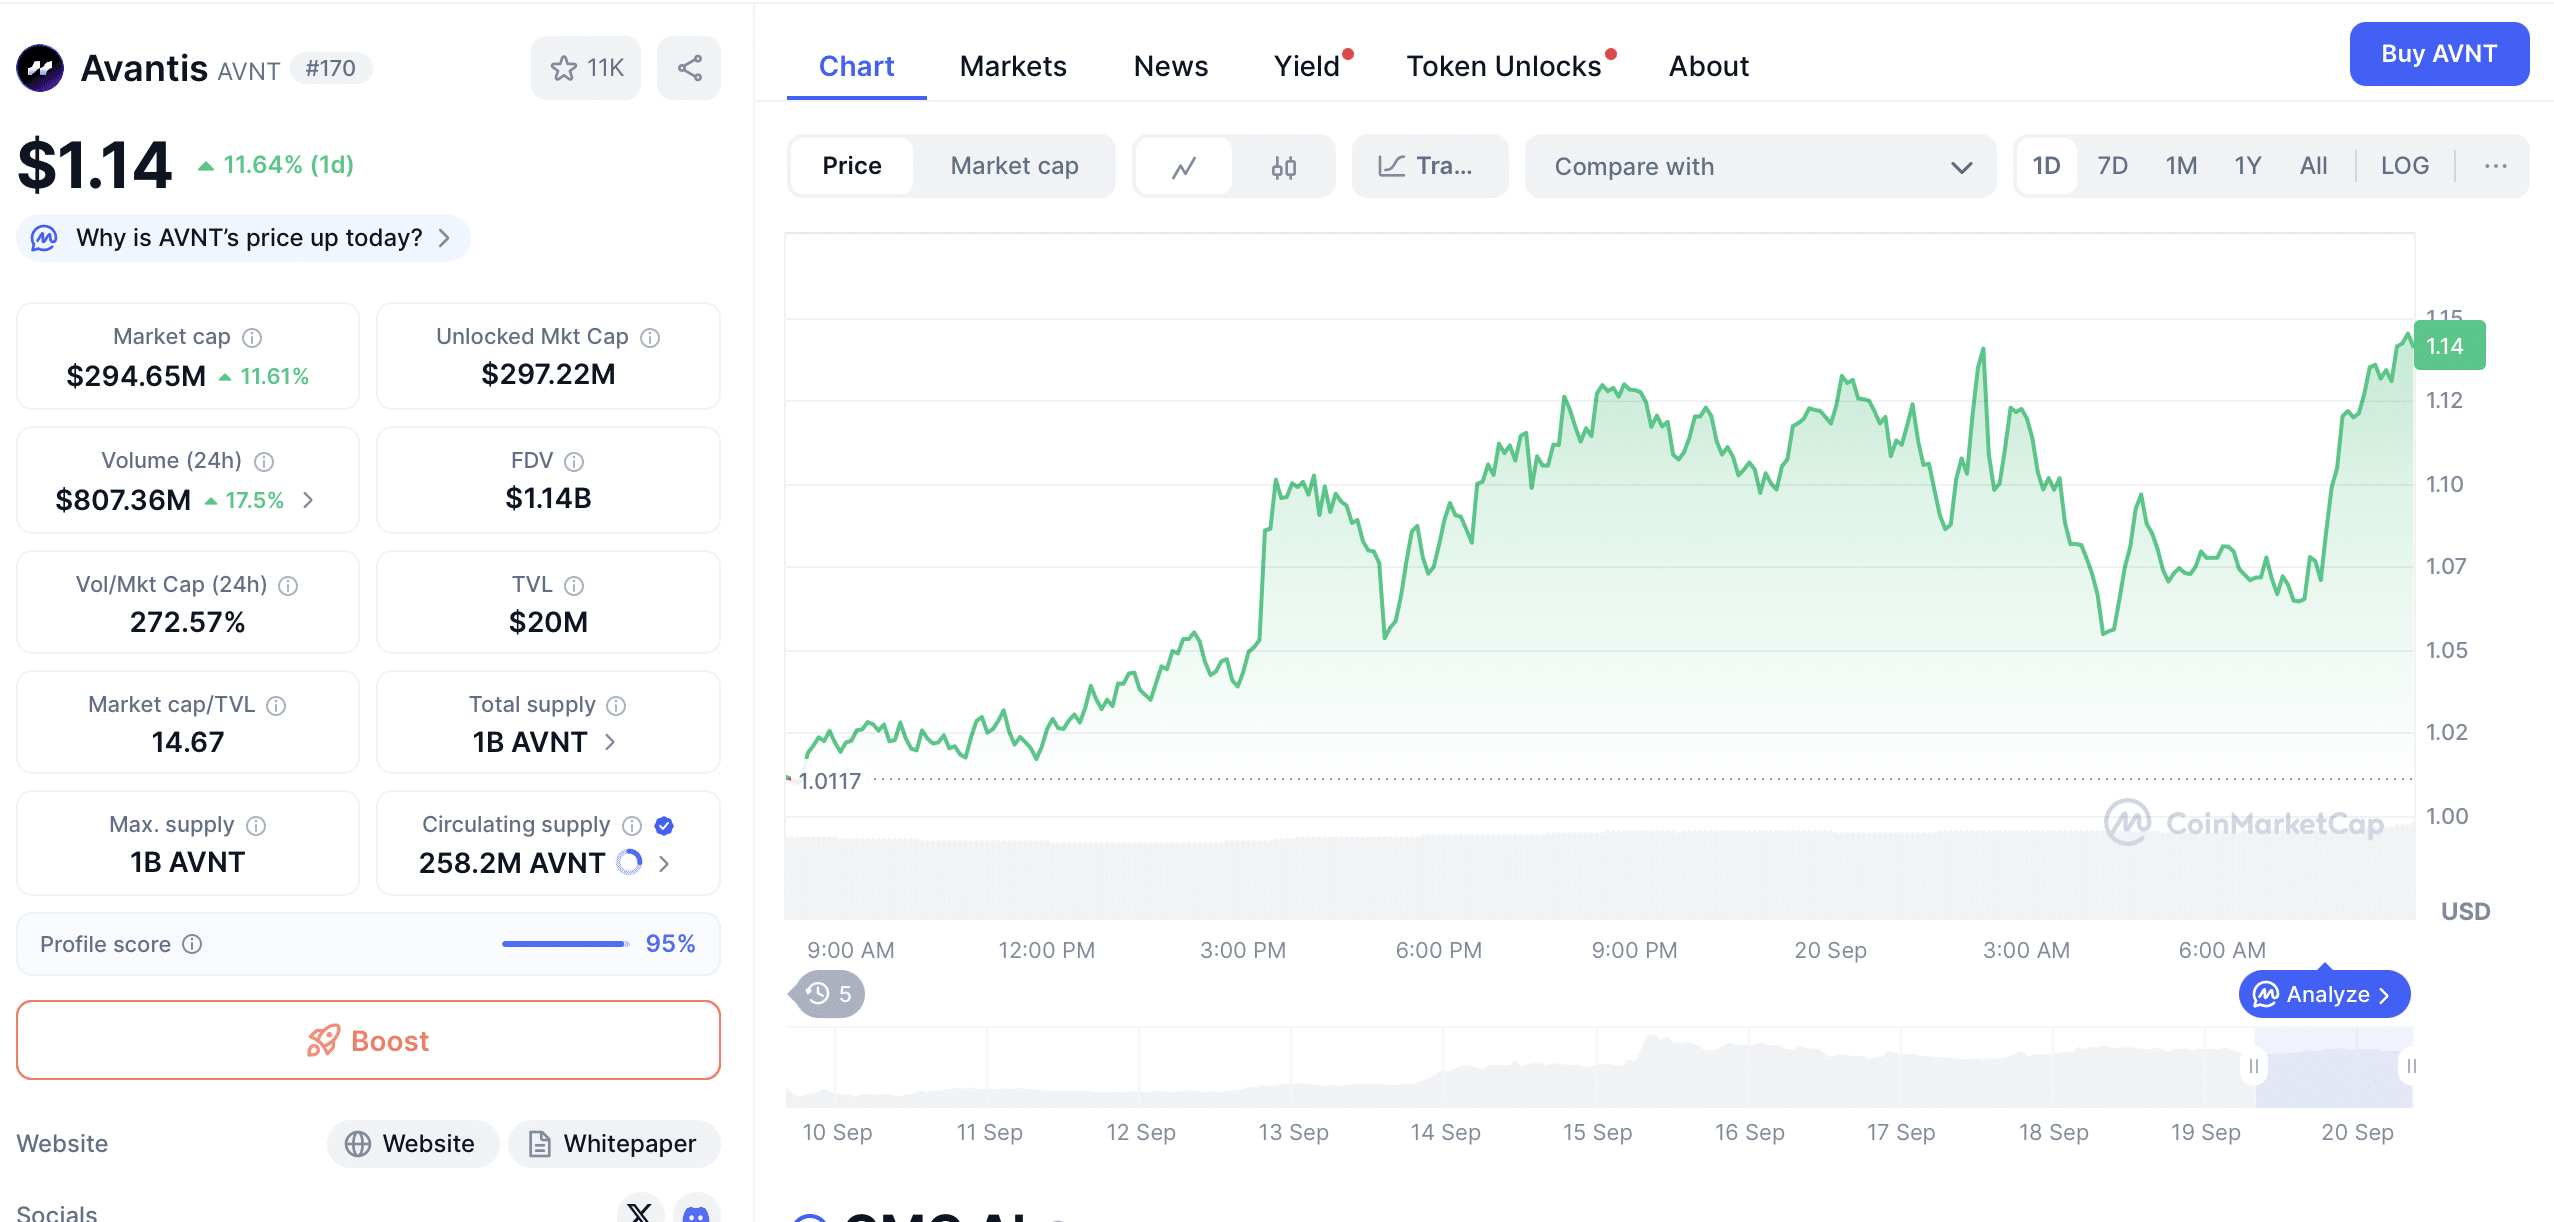Switch to line chart view
This screenshot has height=1222, width=2554.
1184,166
